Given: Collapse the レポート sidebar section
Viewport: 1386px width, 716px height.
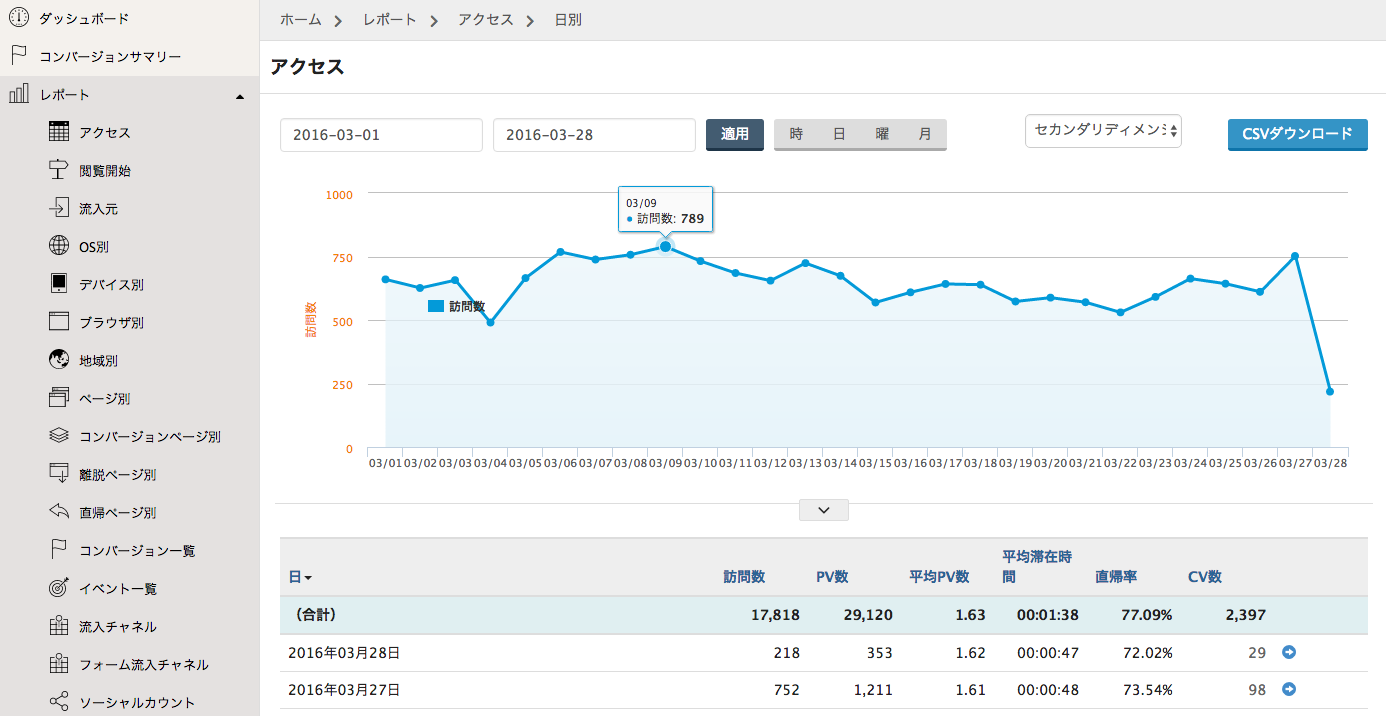Looking at the screenshot, I should click(239, 96).
